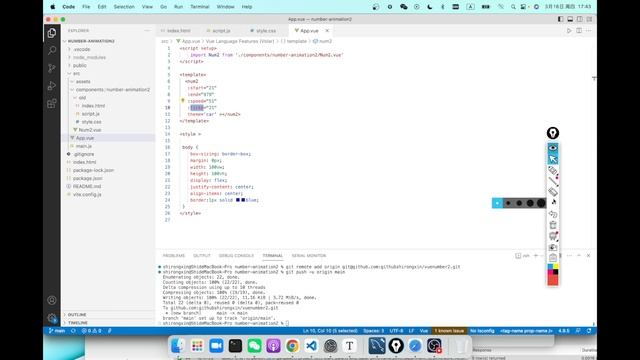The height and width of the screenshot is (360, 640).
Task: Select the line pen tool in drawing toolbar
Action: click(553, 181)
